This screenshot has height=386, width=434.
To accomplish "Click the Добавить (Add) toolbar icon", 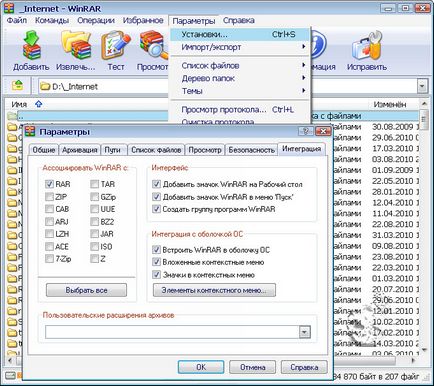I will tap(31, 46).
